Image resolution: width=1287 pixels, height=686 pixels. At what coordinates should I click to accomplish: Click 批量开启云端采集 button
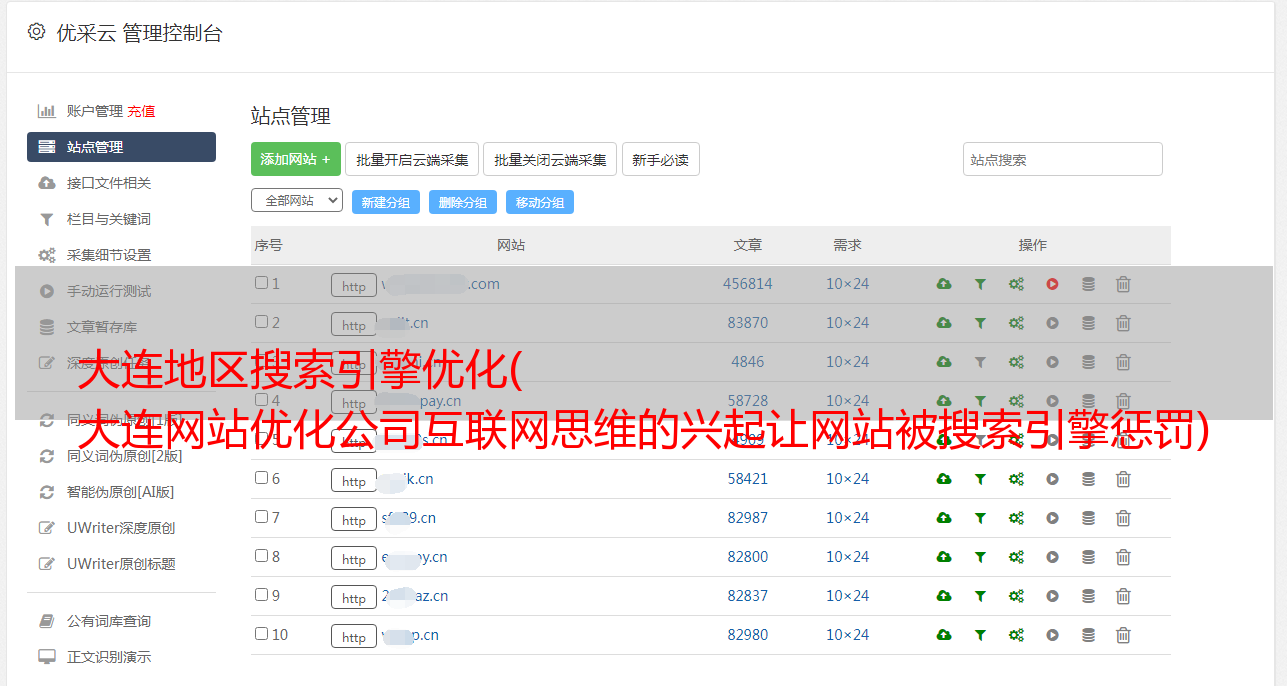(x=412, y=159)
